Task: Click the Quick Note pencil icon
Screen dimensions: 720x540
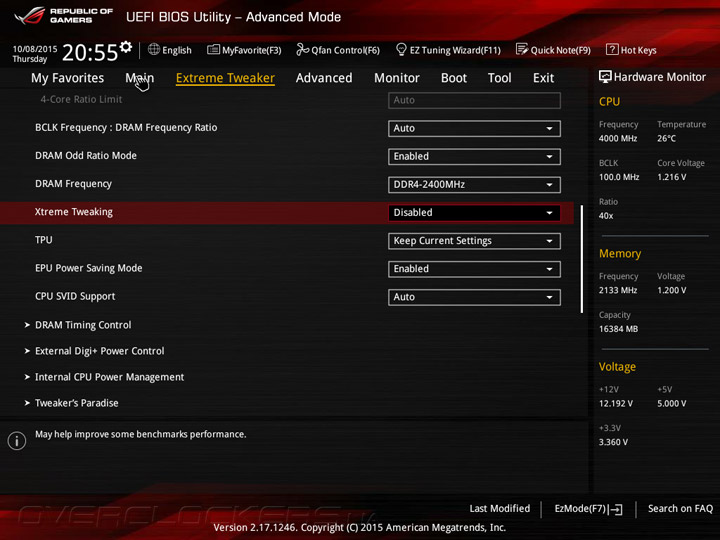Action: tap(522, 49)
